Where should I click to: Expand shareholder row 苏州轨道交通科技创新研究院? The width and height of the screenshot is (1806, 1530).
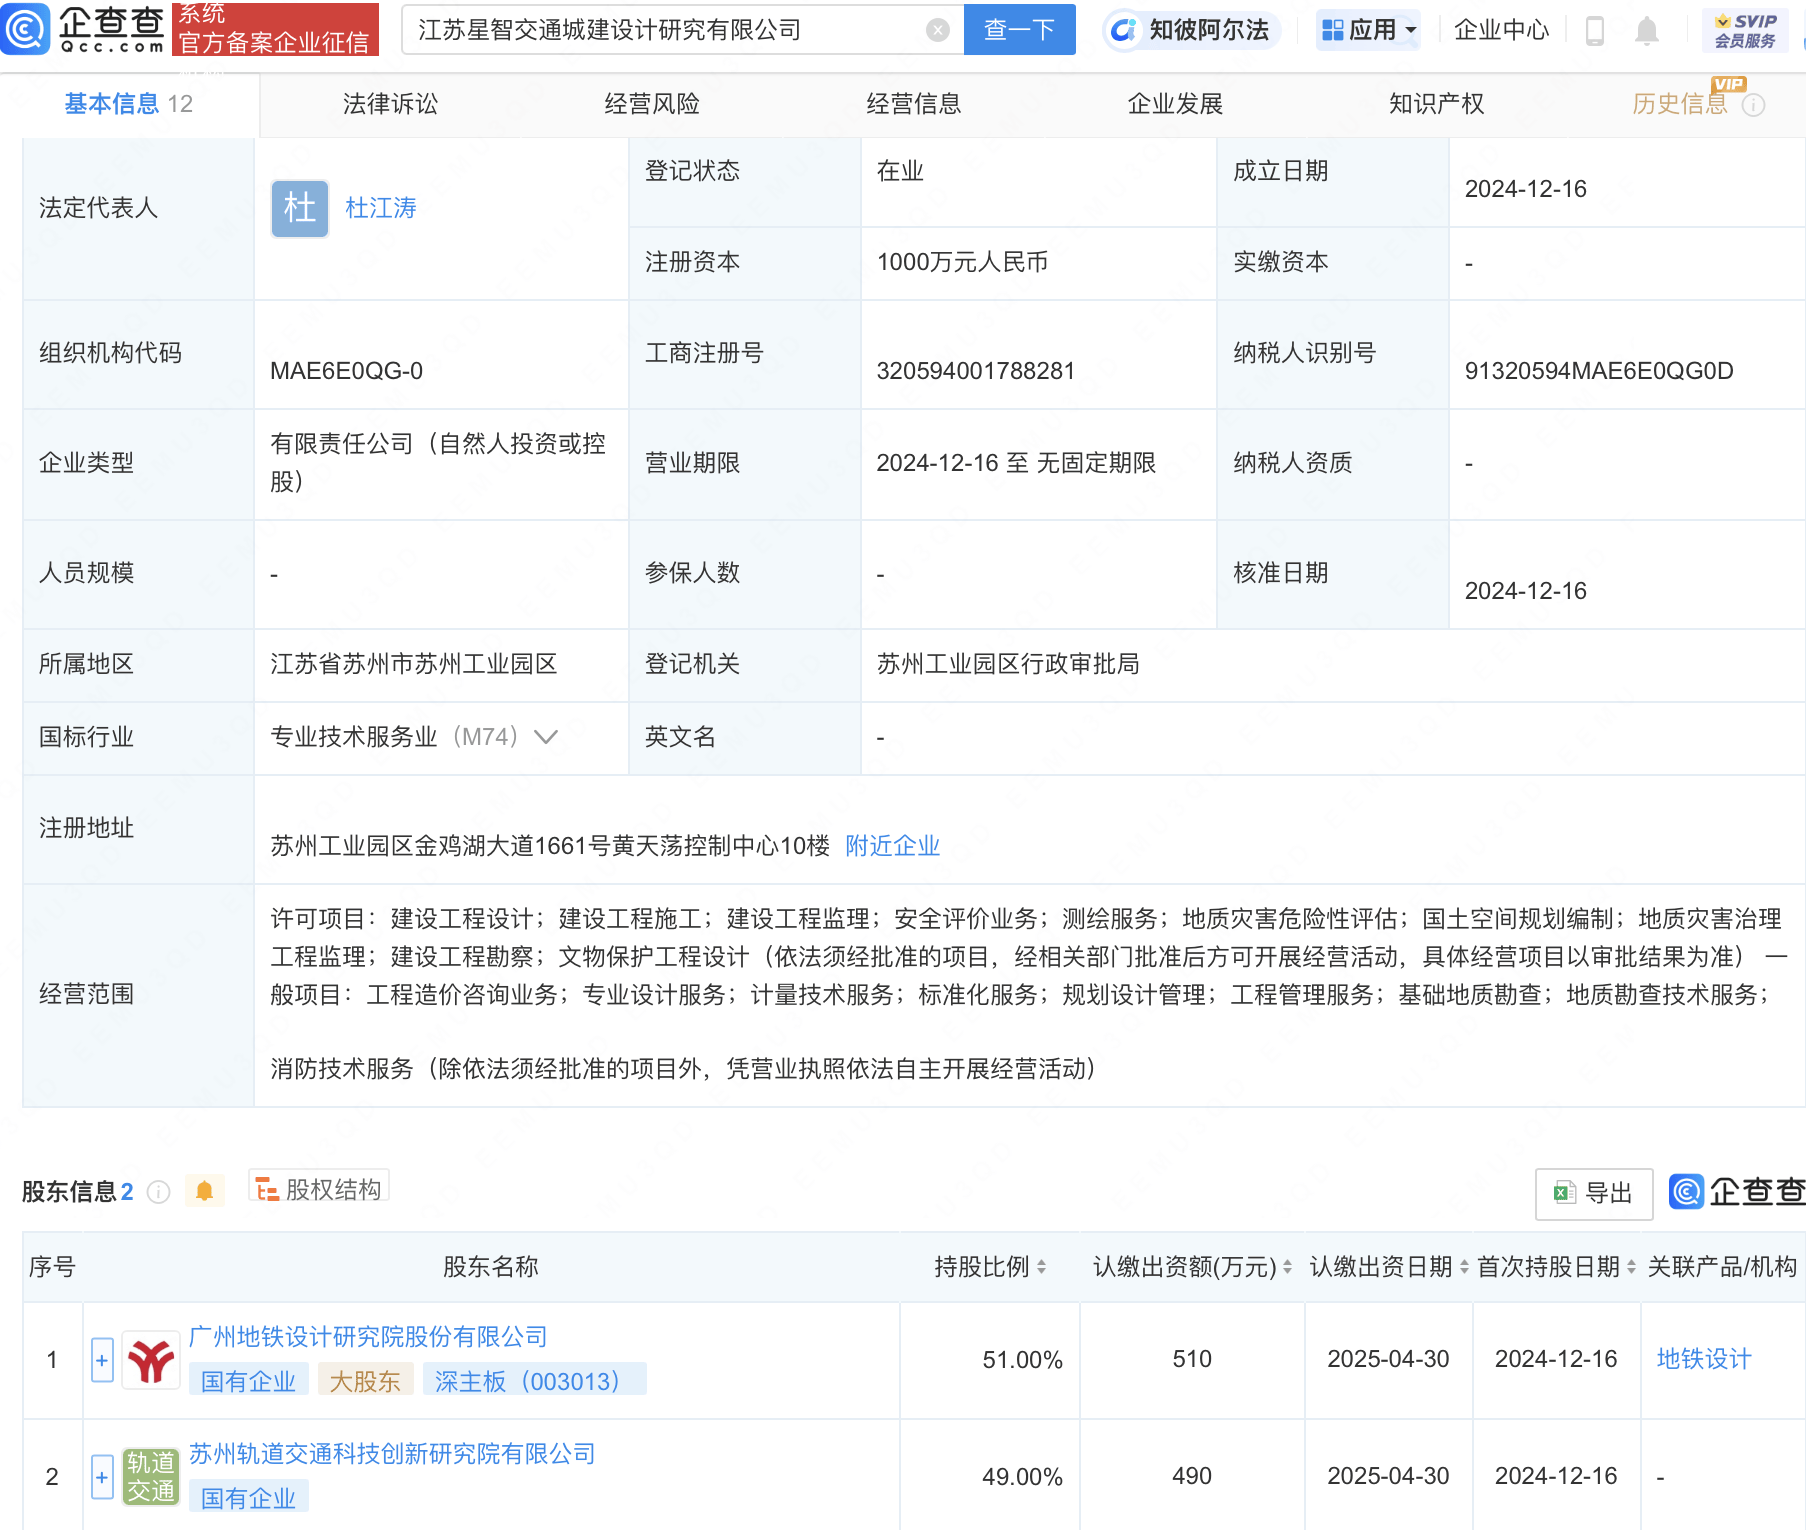[102, 1477]
